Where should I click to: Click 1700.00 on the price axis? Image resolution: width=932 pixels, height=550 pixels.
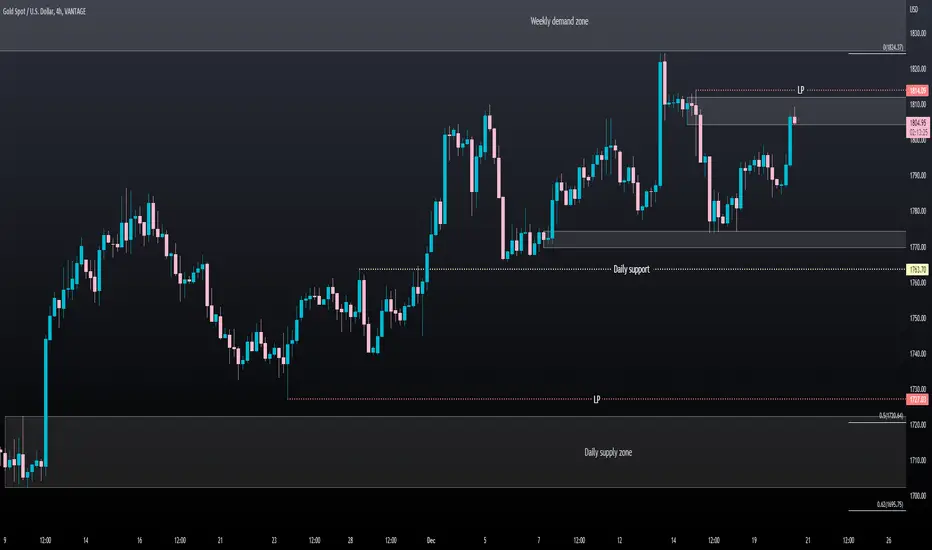[918, 496]
